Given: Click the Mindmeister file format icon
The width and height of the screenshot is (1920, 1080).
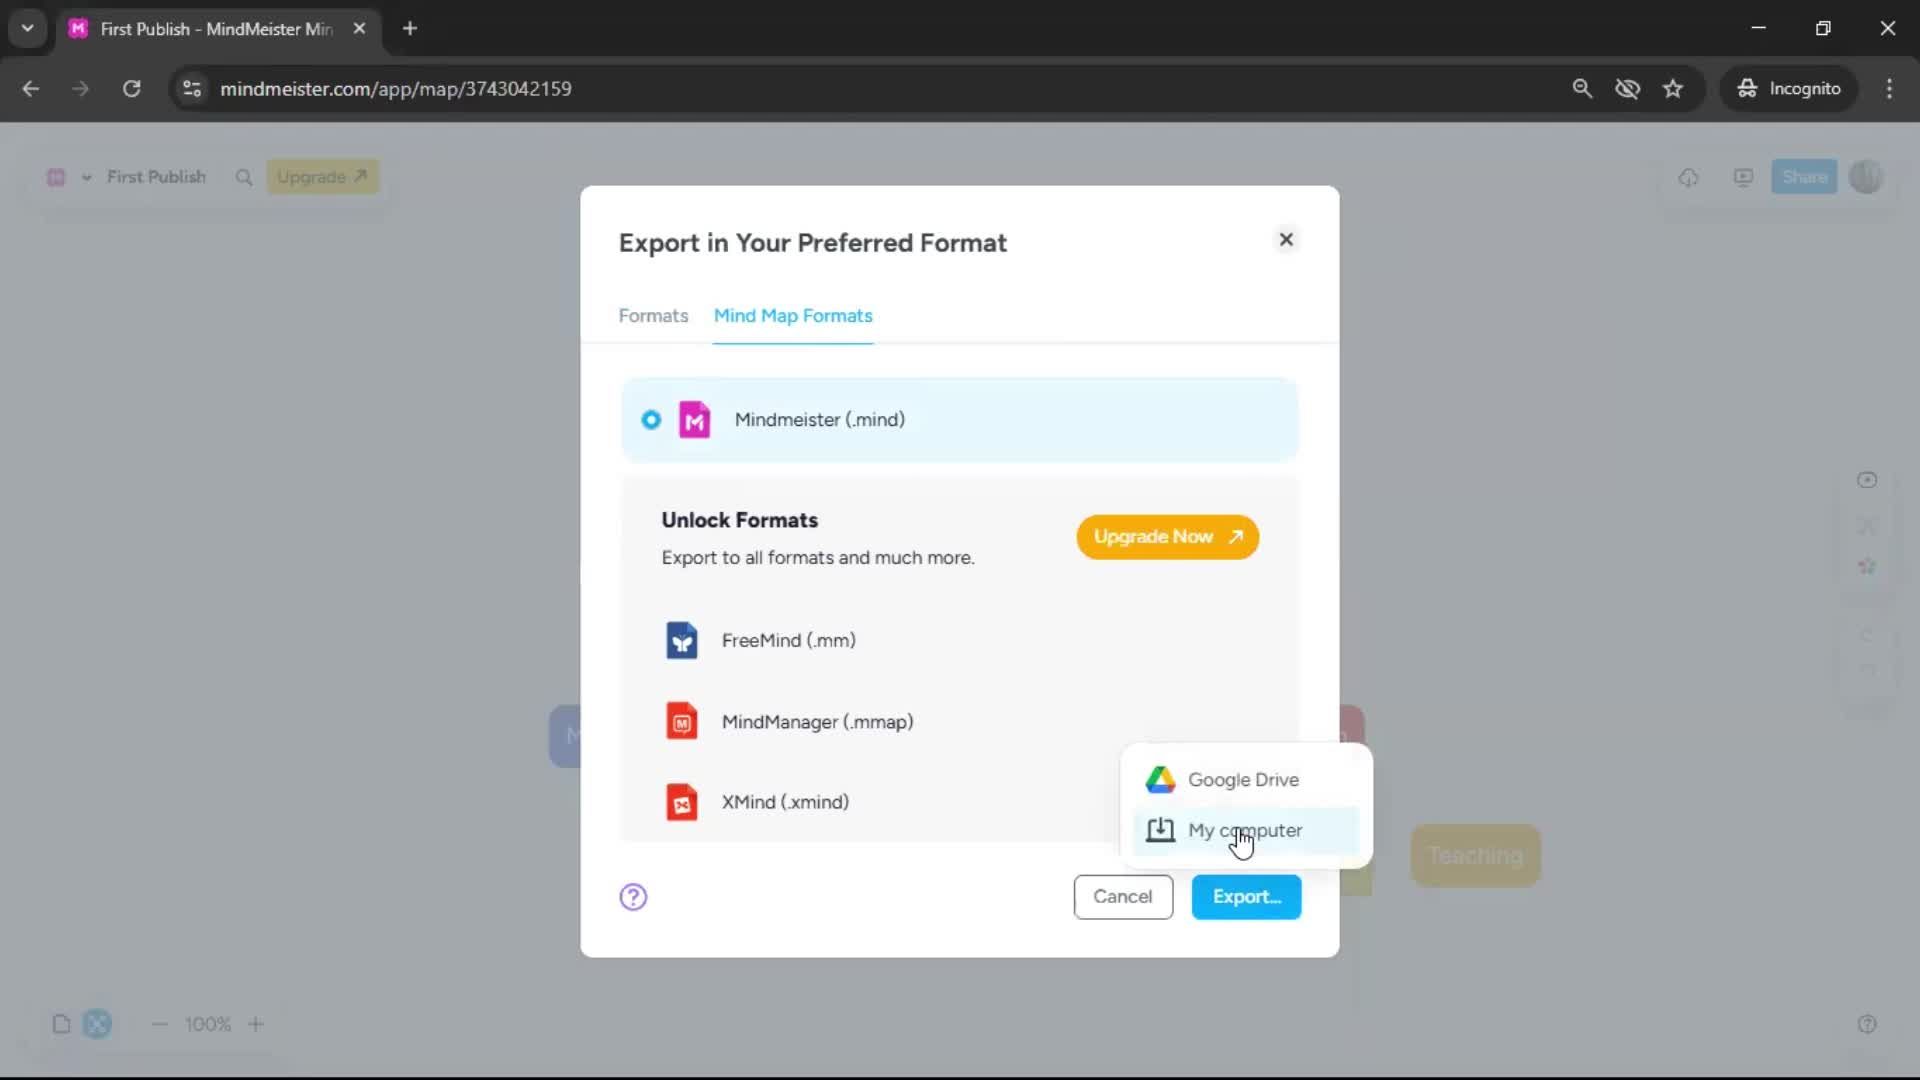Looking at the screenshot, I should [694, 420].
